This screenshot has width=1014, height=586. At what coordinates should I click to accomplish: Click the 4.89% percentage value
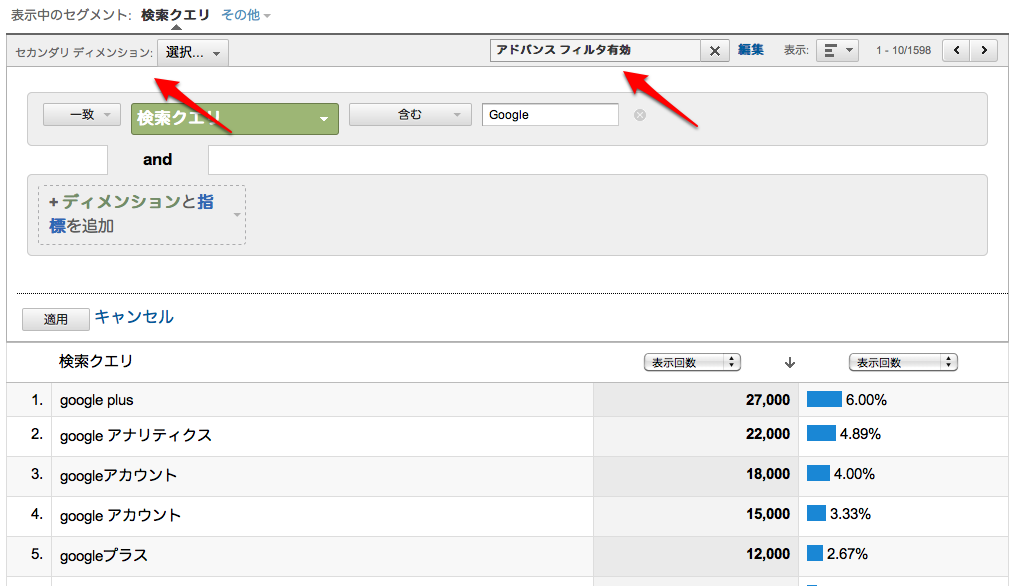pyautogui.click(x=860, y=434)
